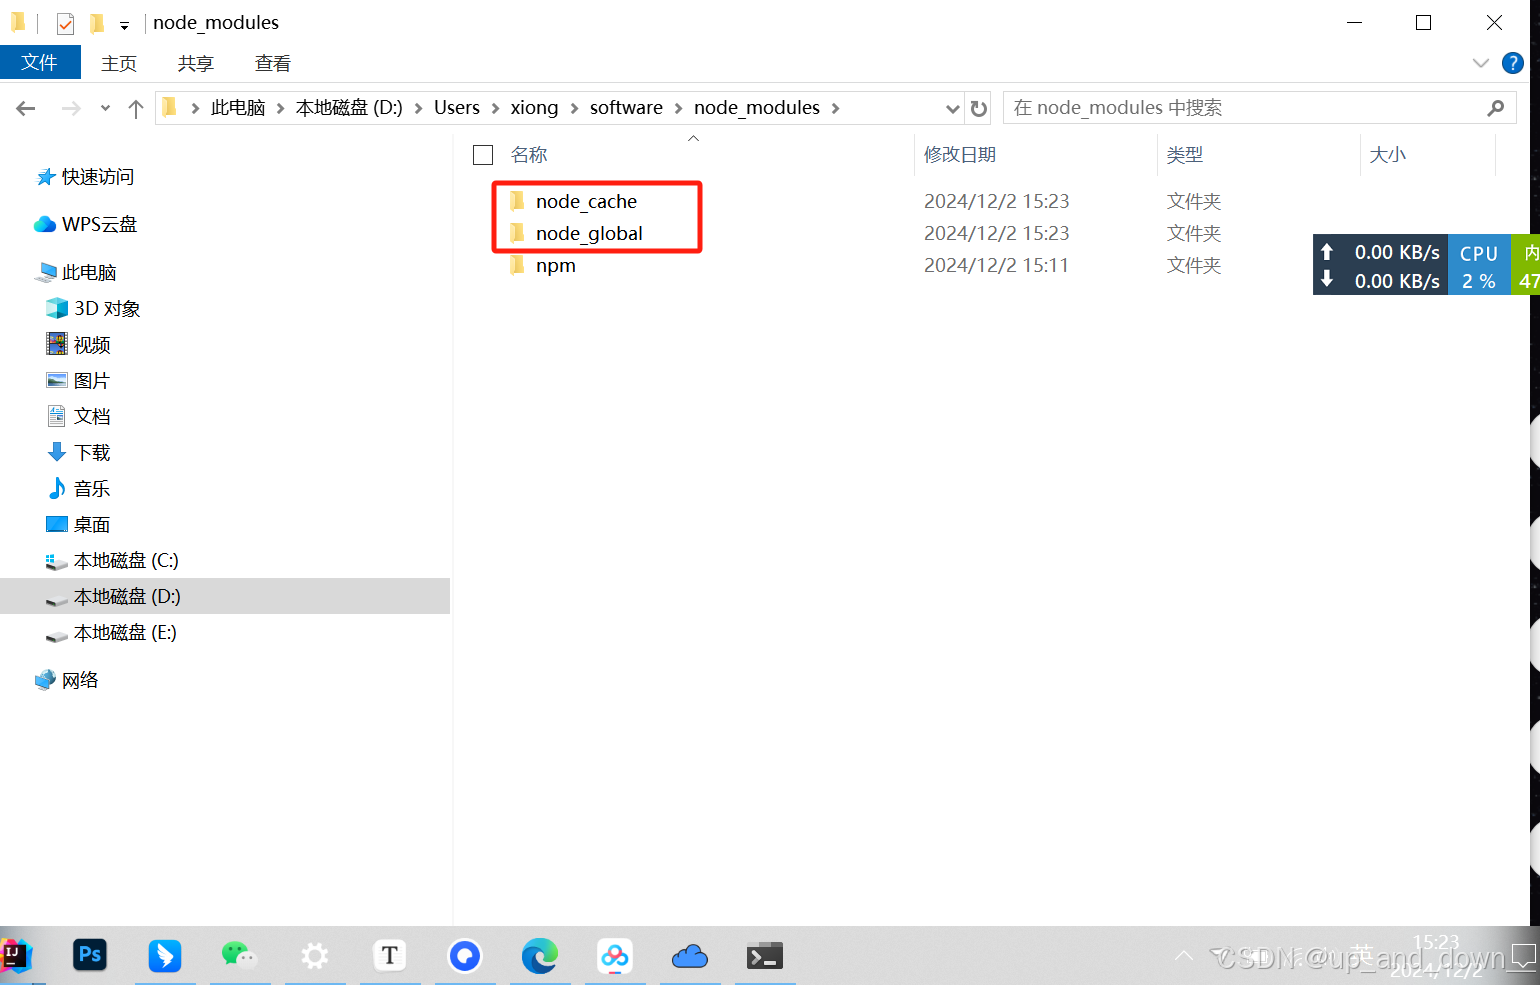The width and height of the screenshot is (1540, 985).
Task: Open the Documents library
Action: pyautogui.click(x=79, y=416)
